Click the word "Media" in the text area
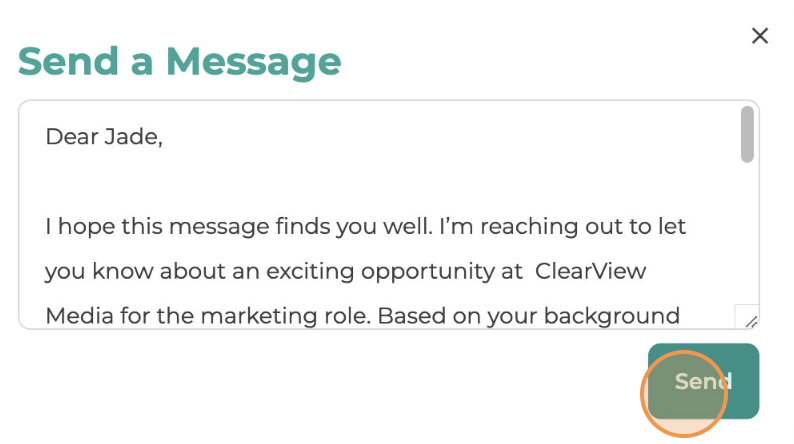Viewport: 794px width, 444px height. (x=80, y=317)
